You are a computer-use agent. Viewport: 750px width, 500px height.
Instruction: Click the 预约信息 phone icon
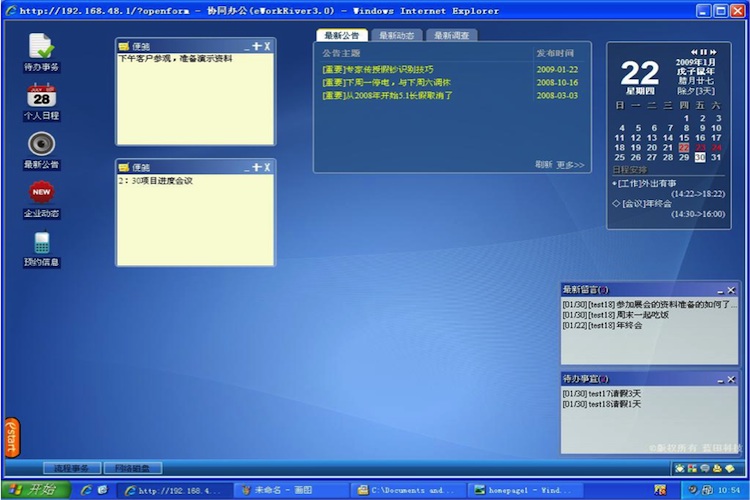pos(41,243)
